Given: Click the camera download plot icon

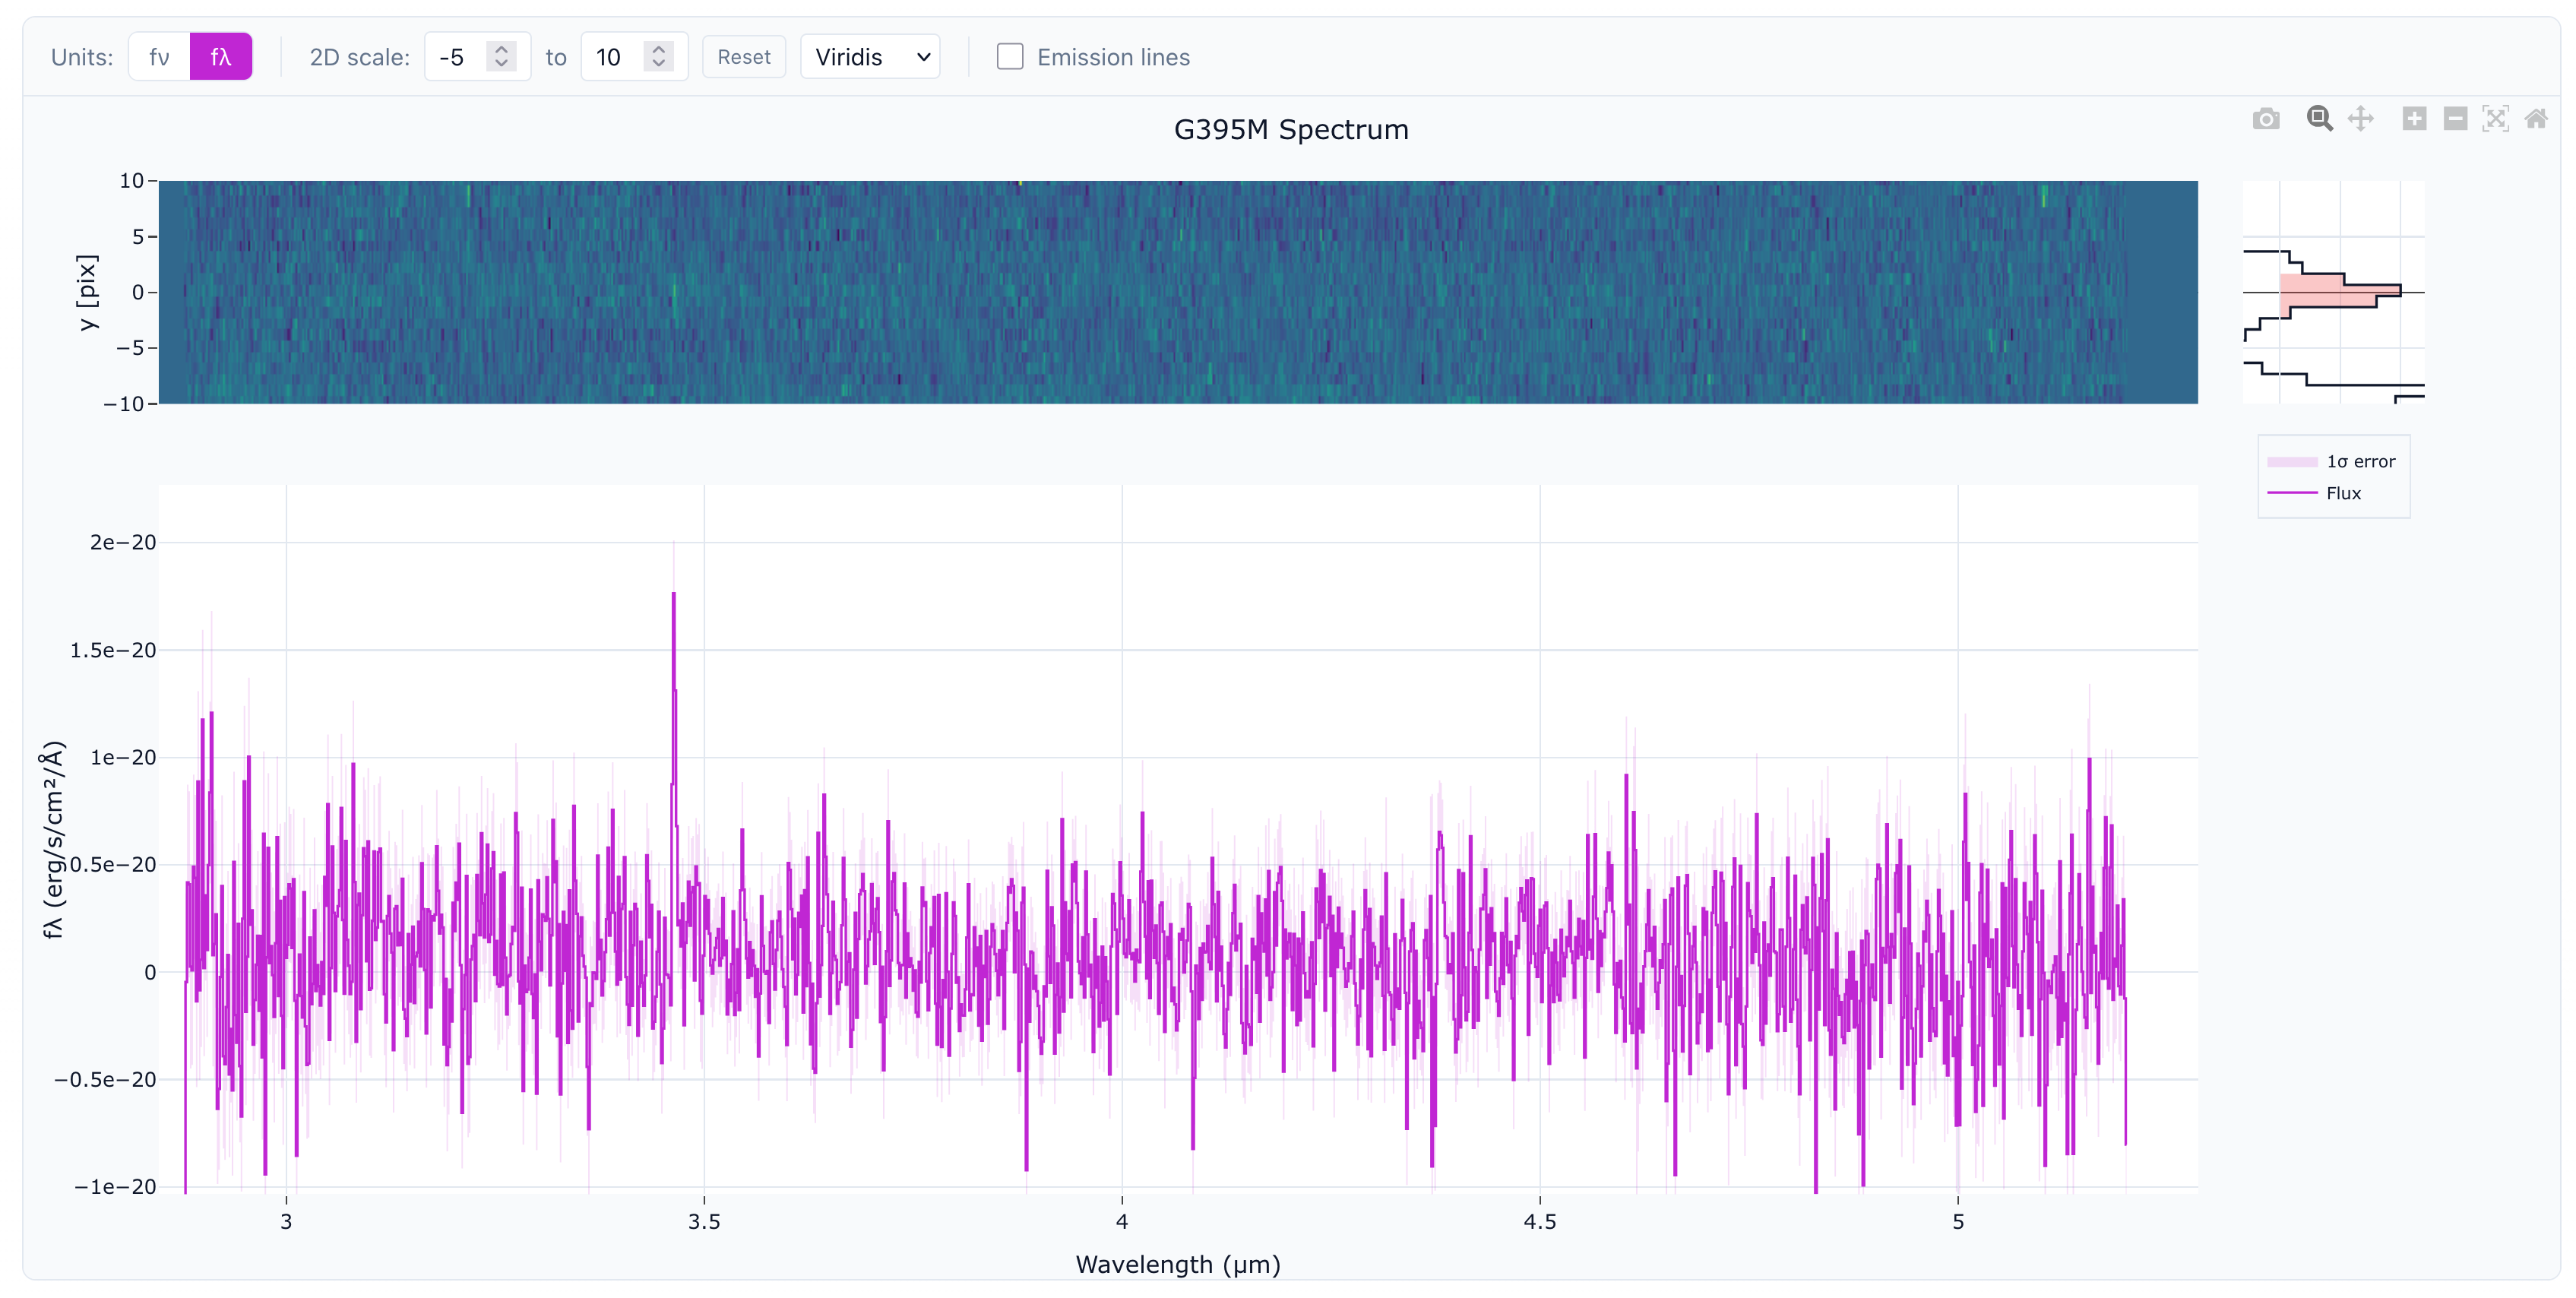Looking at the screenshot, I should [x=2265, y=119].
